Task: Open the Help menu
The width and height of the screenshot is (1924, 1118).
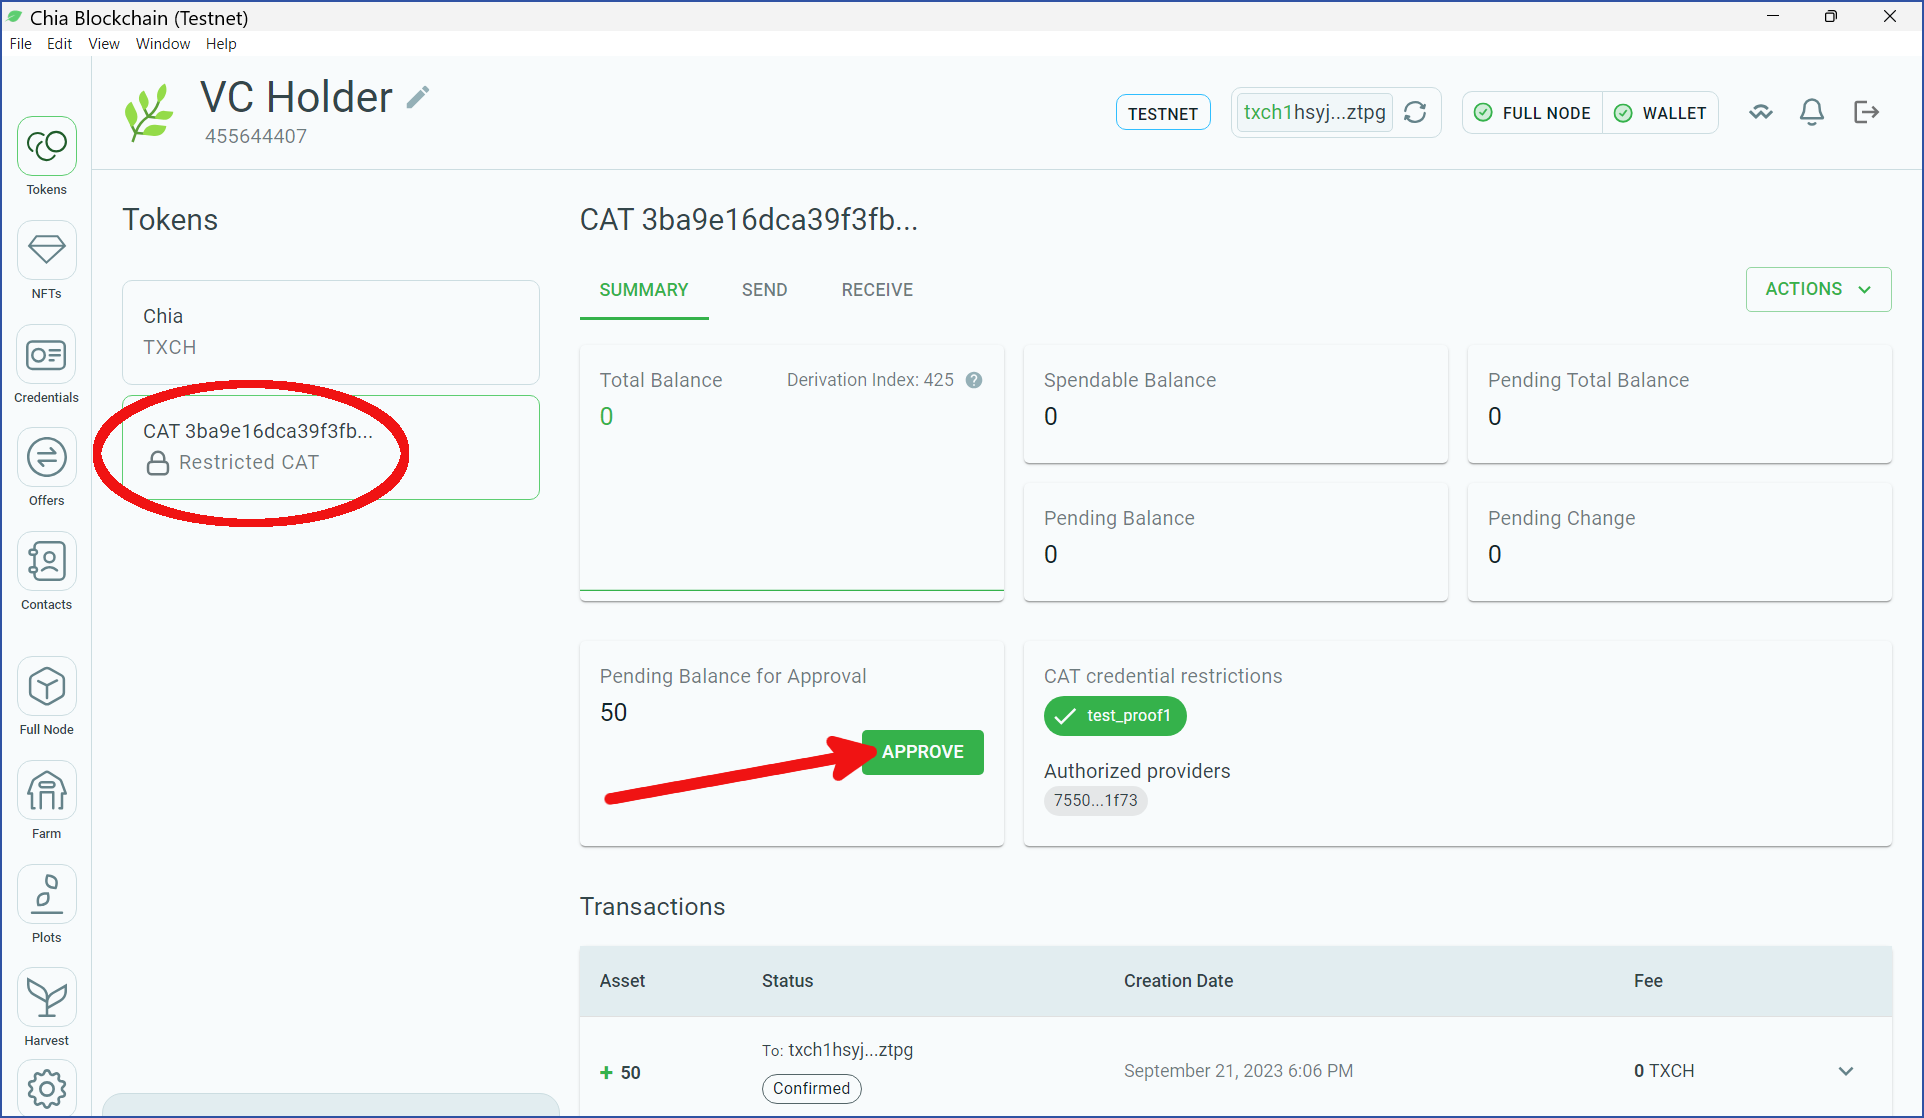Action: [221, 44]
